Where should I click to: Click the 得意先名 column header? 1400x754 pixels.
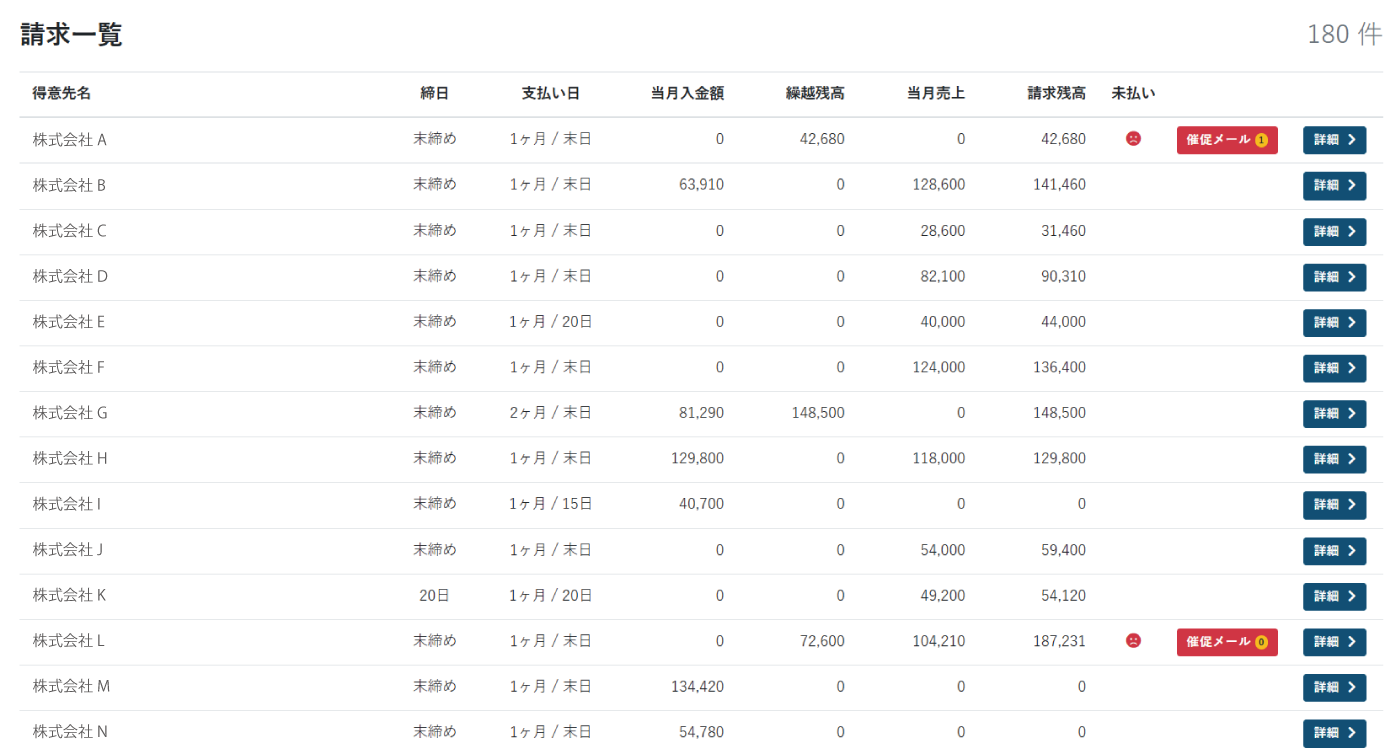[x=62, y=94]
